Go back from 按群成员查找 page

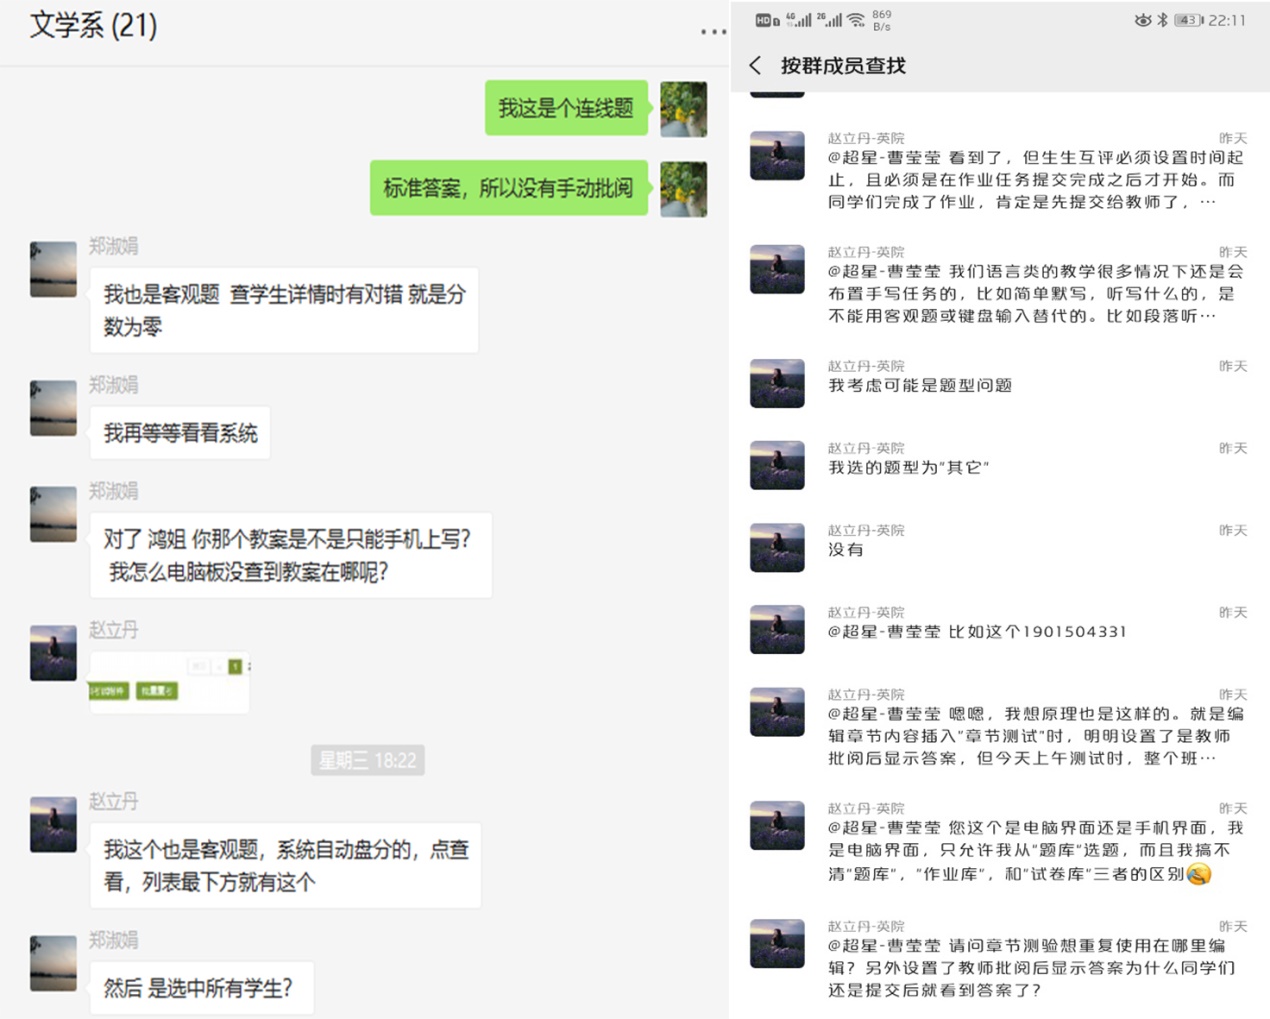(755, 65)
